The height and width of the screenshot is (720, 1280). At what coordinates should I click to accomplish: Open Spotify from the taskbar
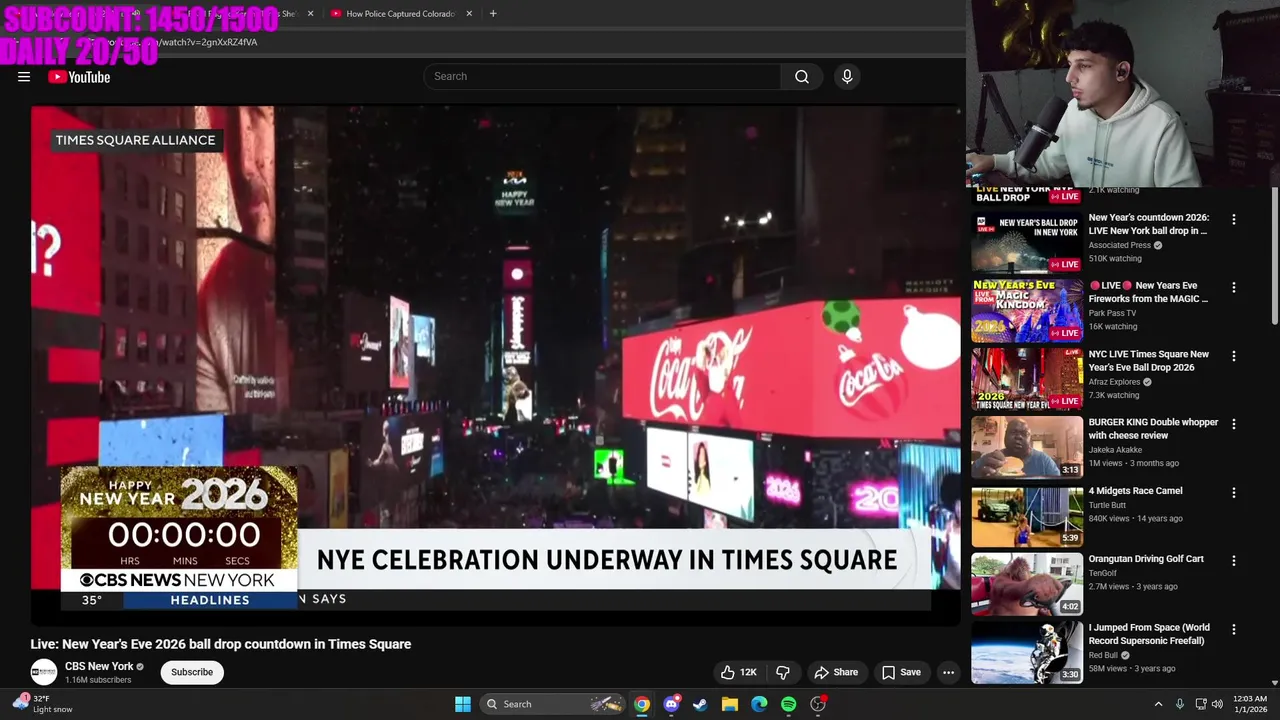[x=788, y=704]
